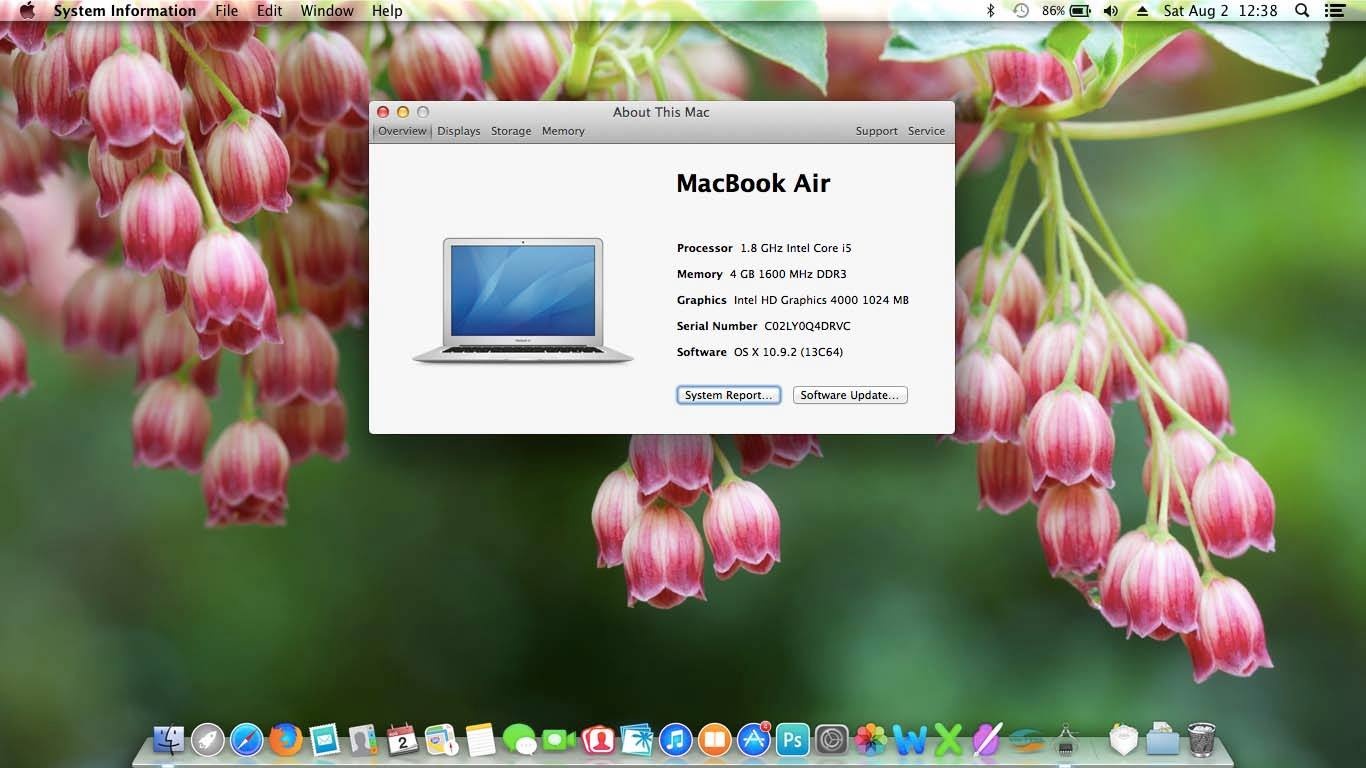Viewport: 1366px width, 768px height.
Task: Open the Support section
Action: pos(876,131)
